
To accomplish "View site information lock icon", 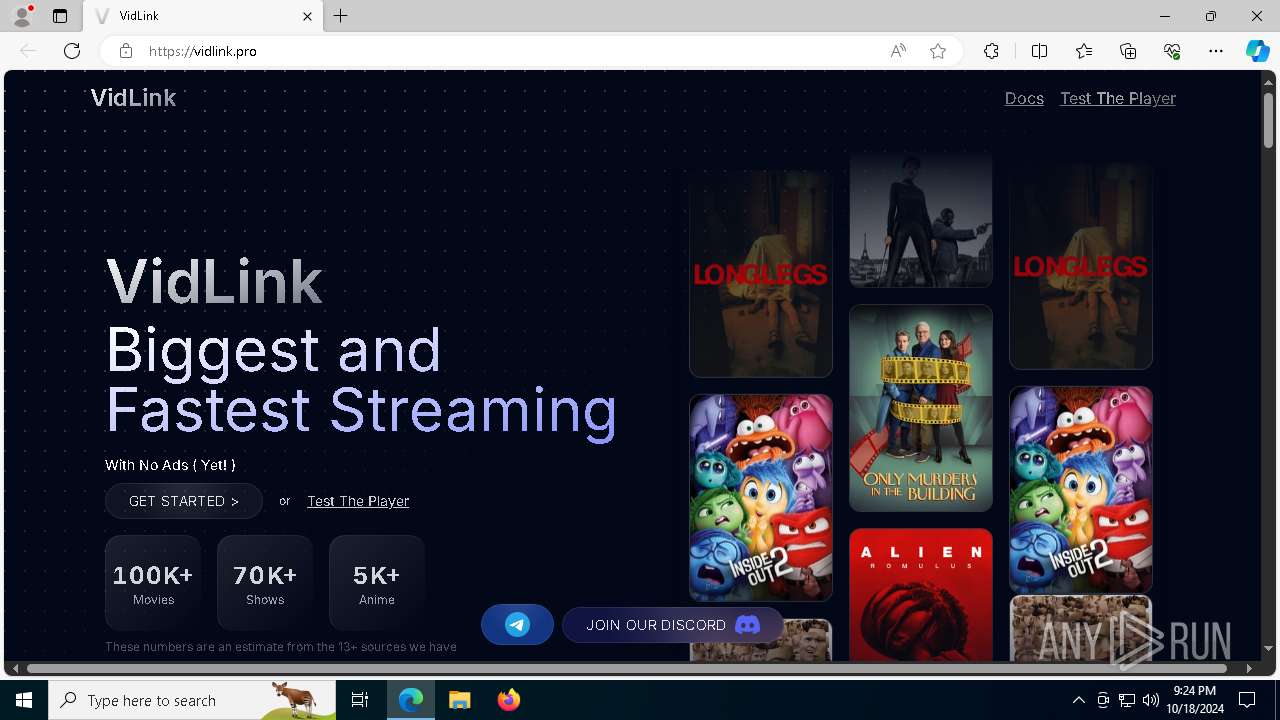I will click(126, 51).
